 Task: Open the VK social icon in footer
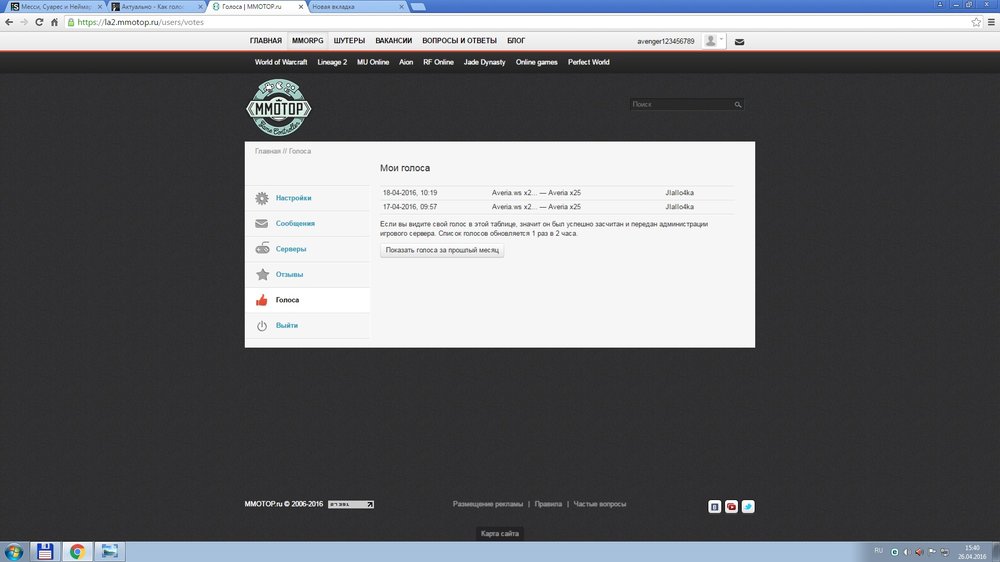pos(714,507)
